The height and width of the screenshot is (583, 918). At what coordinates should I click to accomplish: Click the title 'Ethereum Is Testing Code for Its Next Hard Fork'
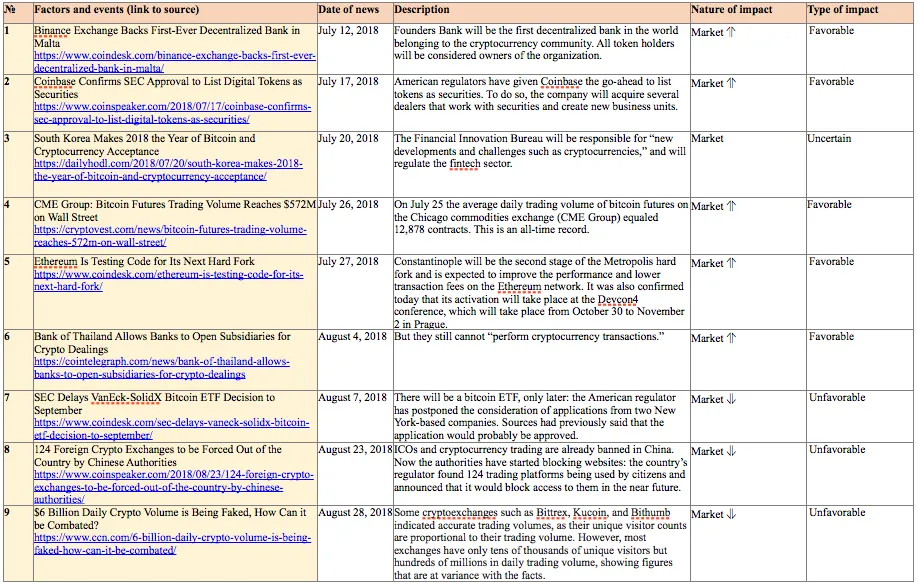click(144, 261)
